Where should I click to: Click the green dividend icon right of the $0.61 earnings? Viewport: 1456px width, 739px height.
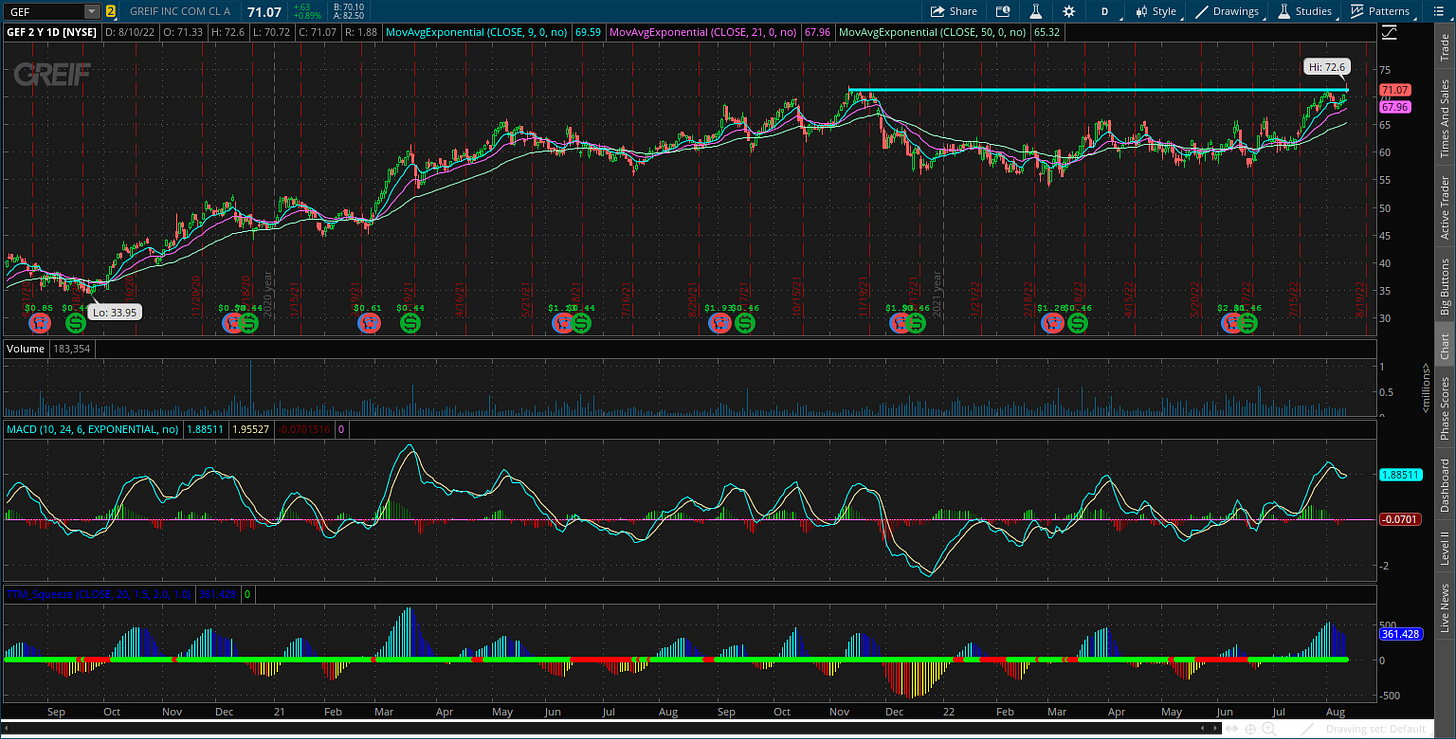[x=410, y=323]
